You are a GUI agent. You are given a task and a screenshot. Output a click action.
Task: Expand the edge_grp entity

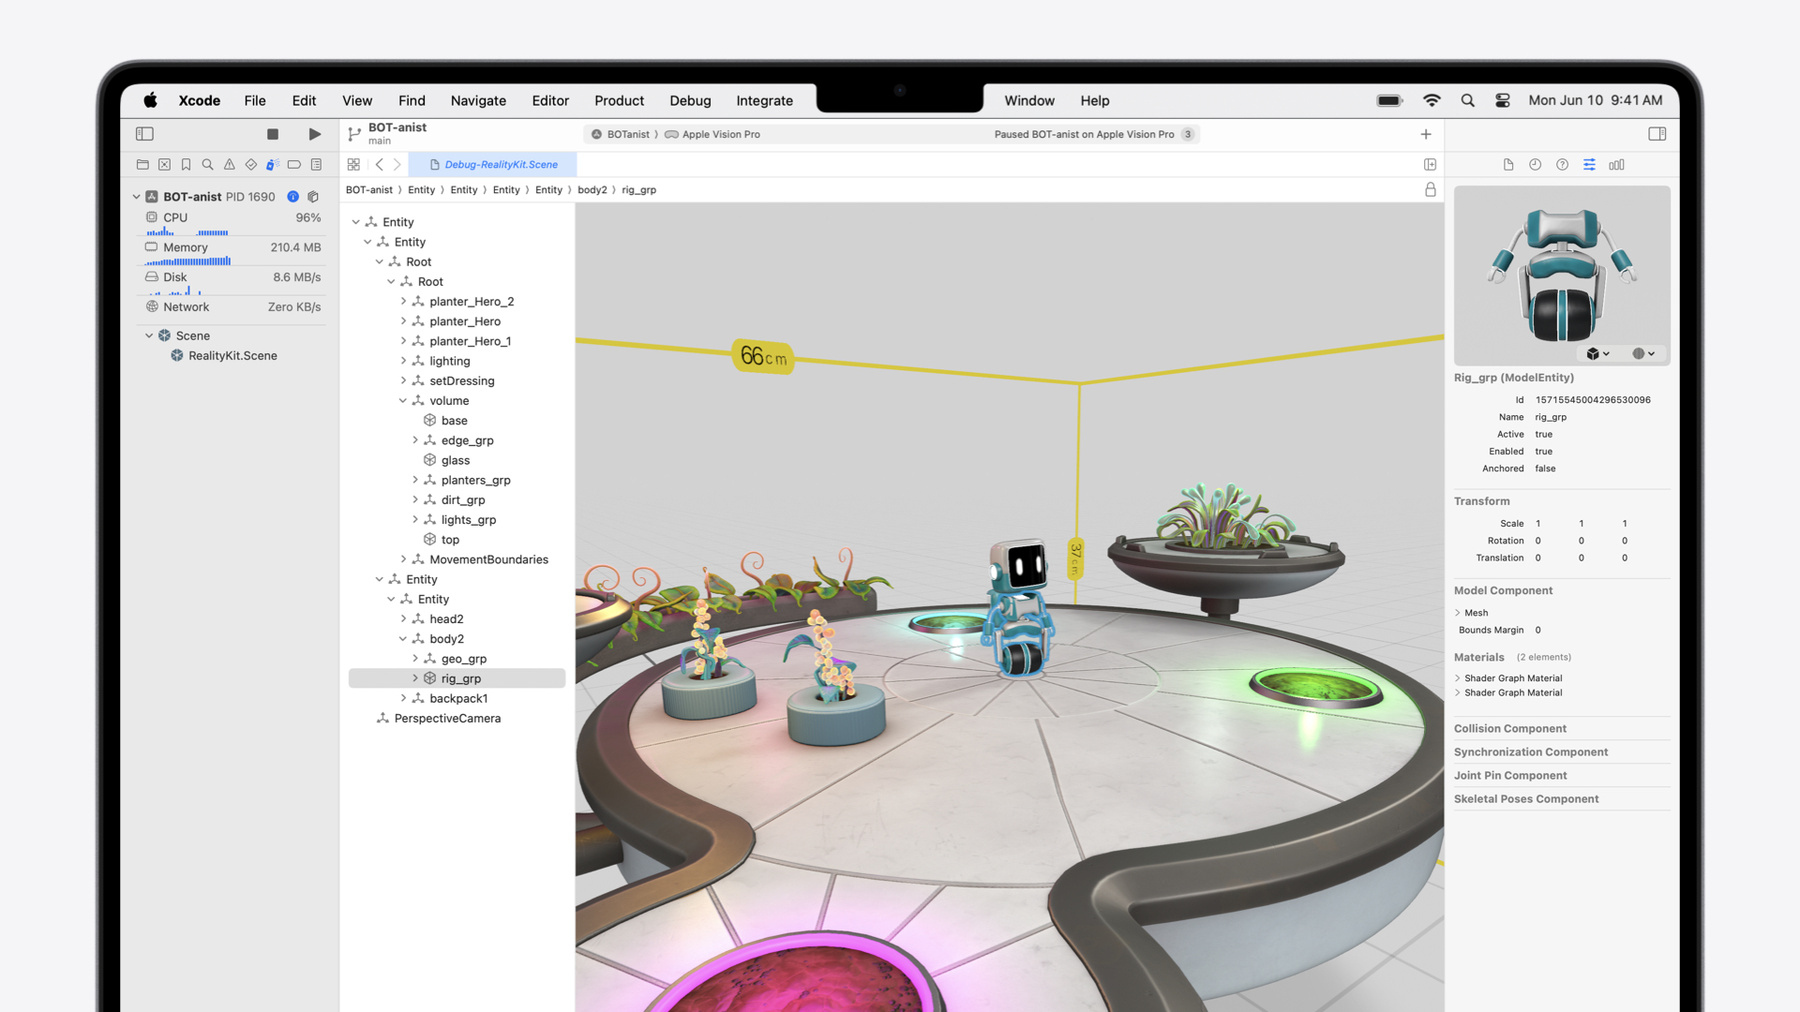coord(415,440)
